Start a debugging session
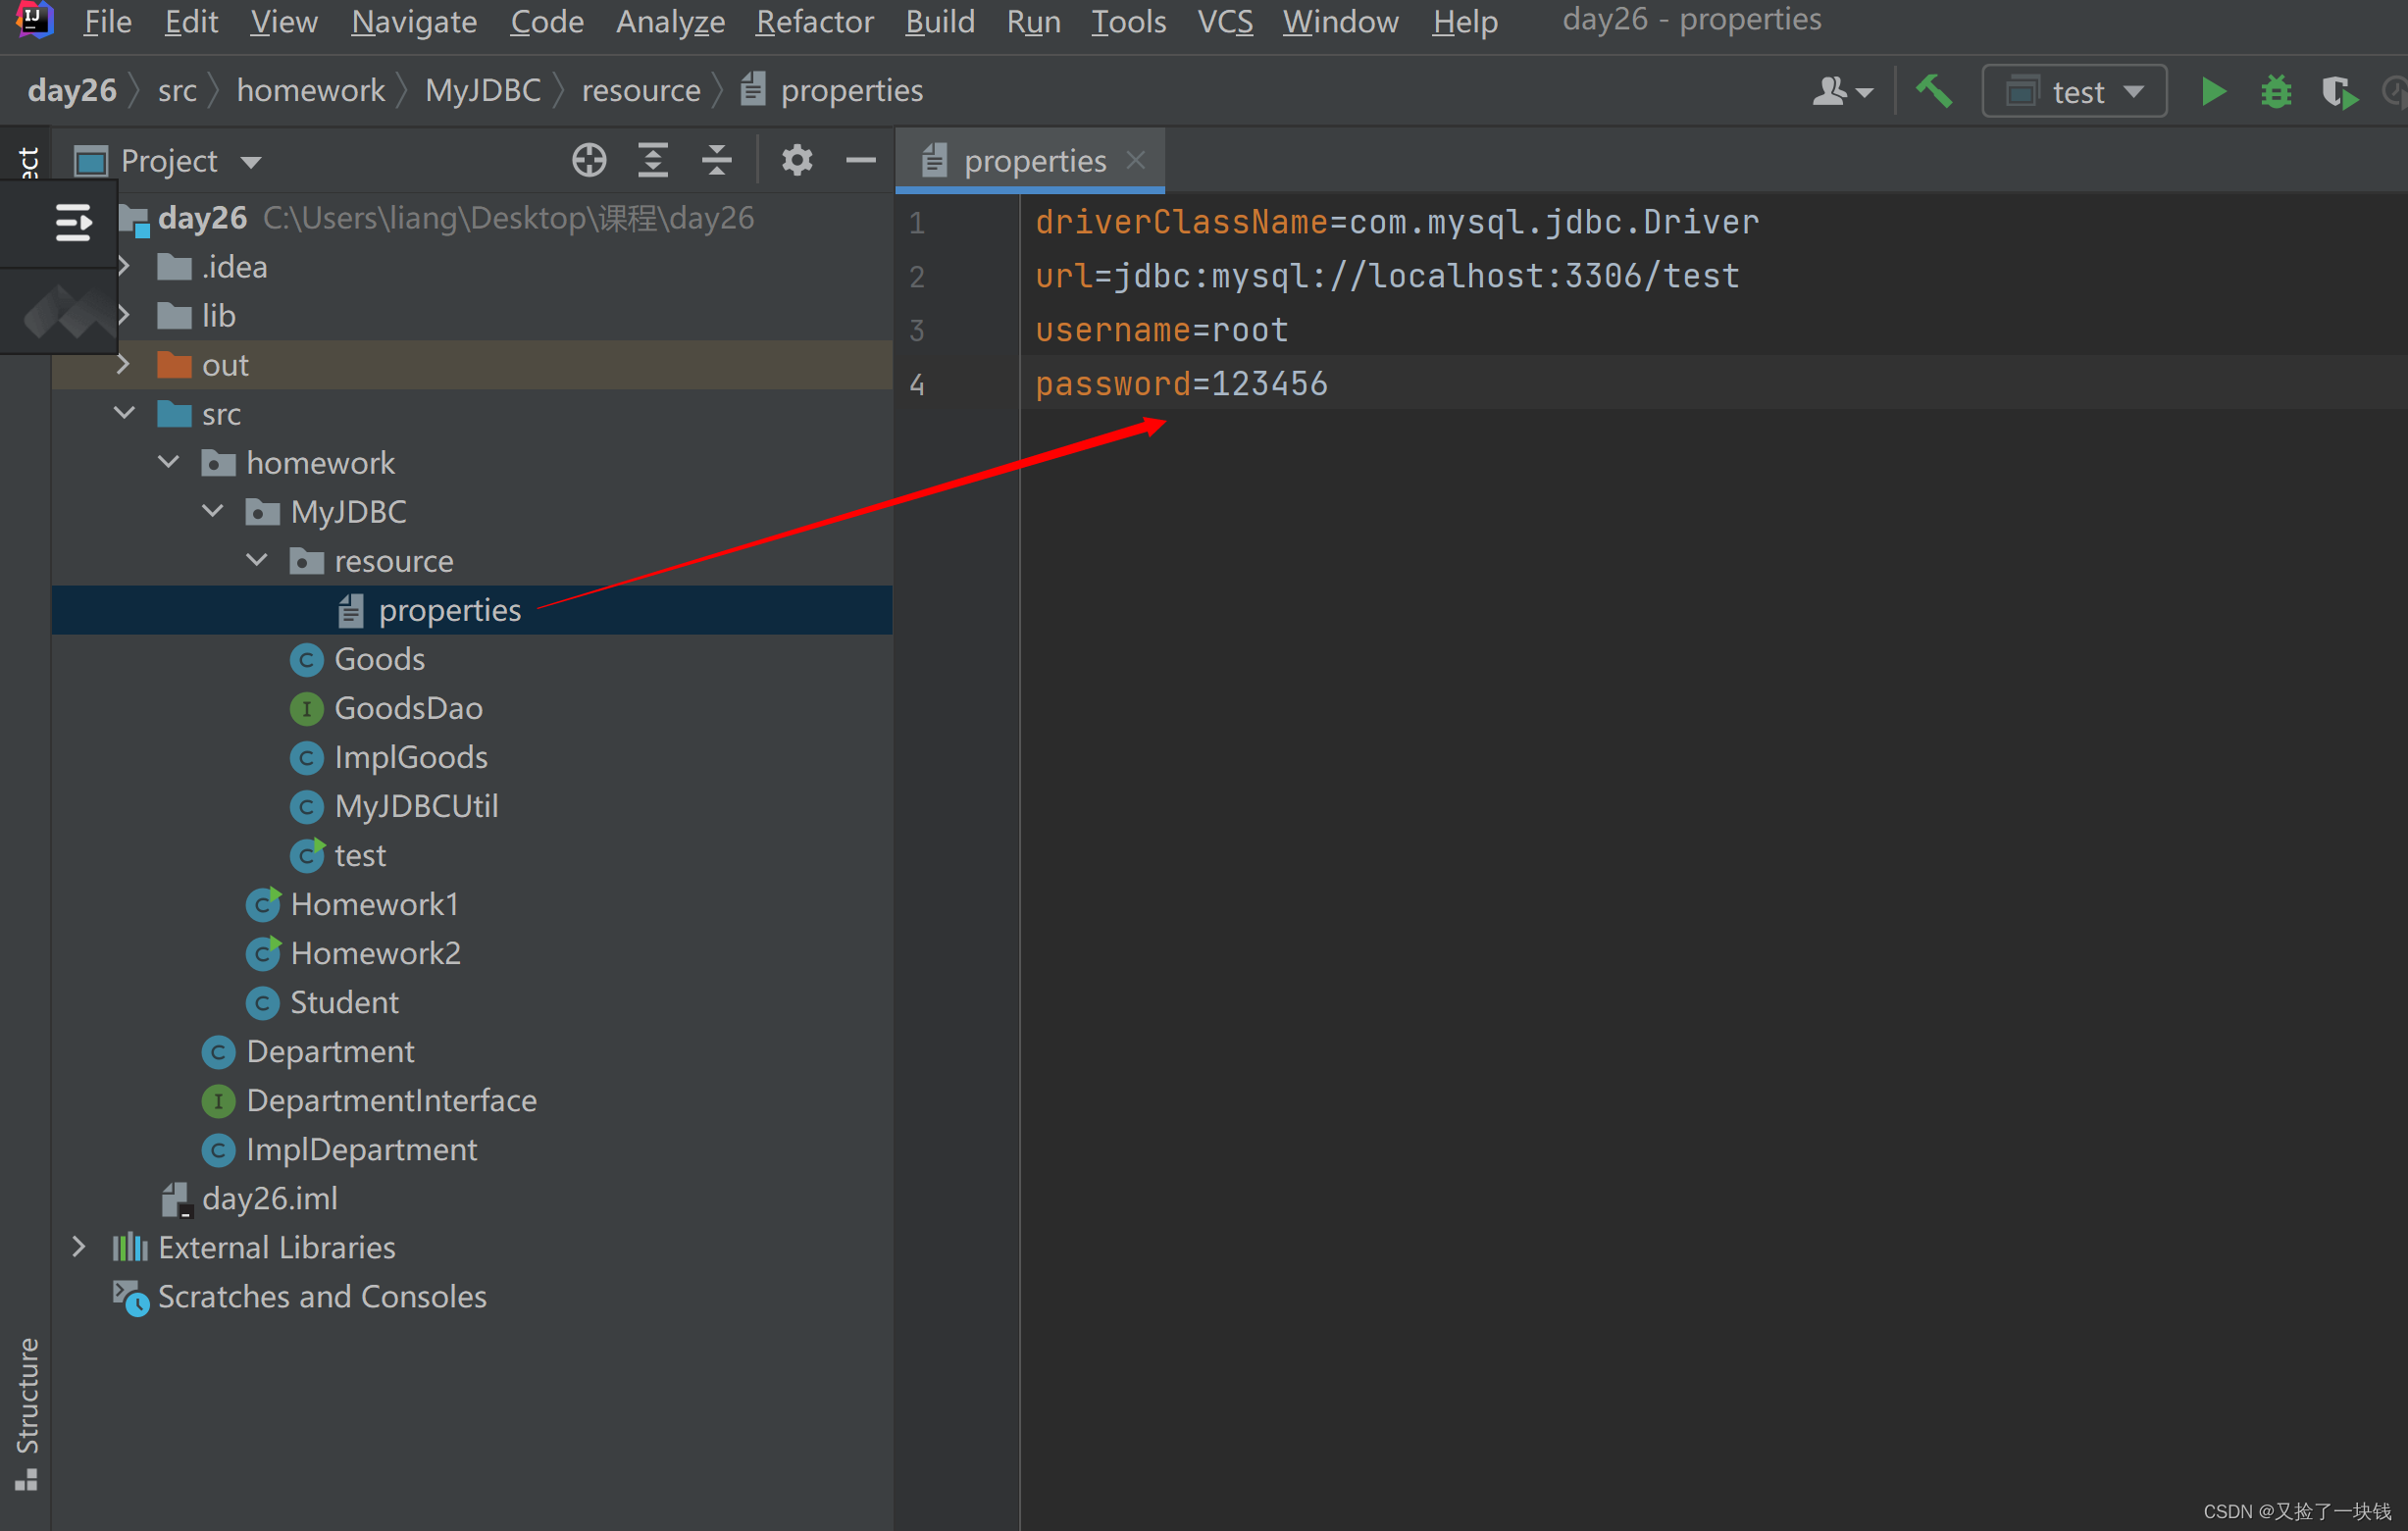The height and width of the screenshot is (1531, 2408). (x=2276, y=91)
